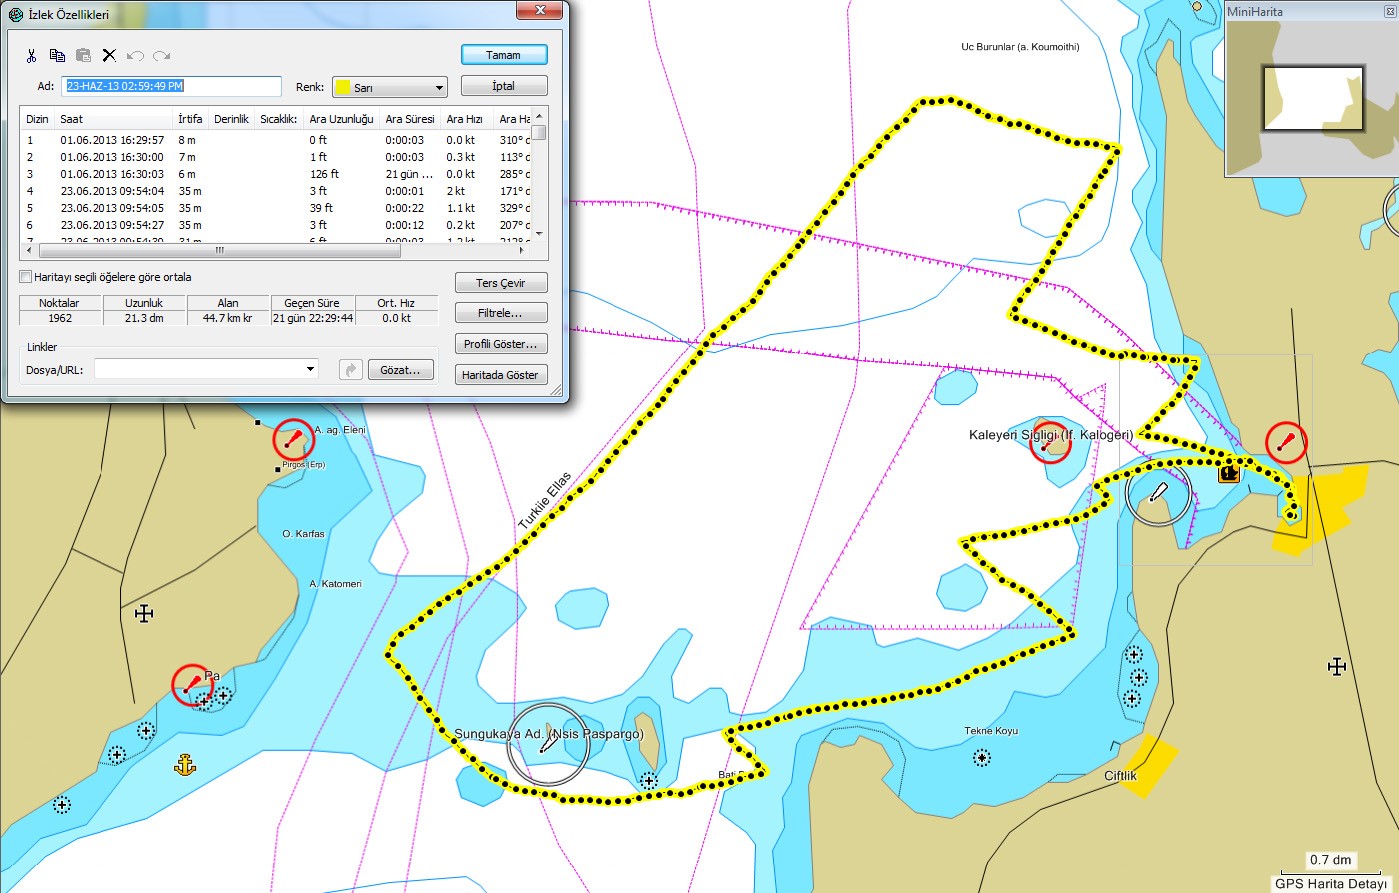The width and height of the screenshot is (1399, 893).
Task: Close the MiniHarita panel
Action: click(1389, 12)
